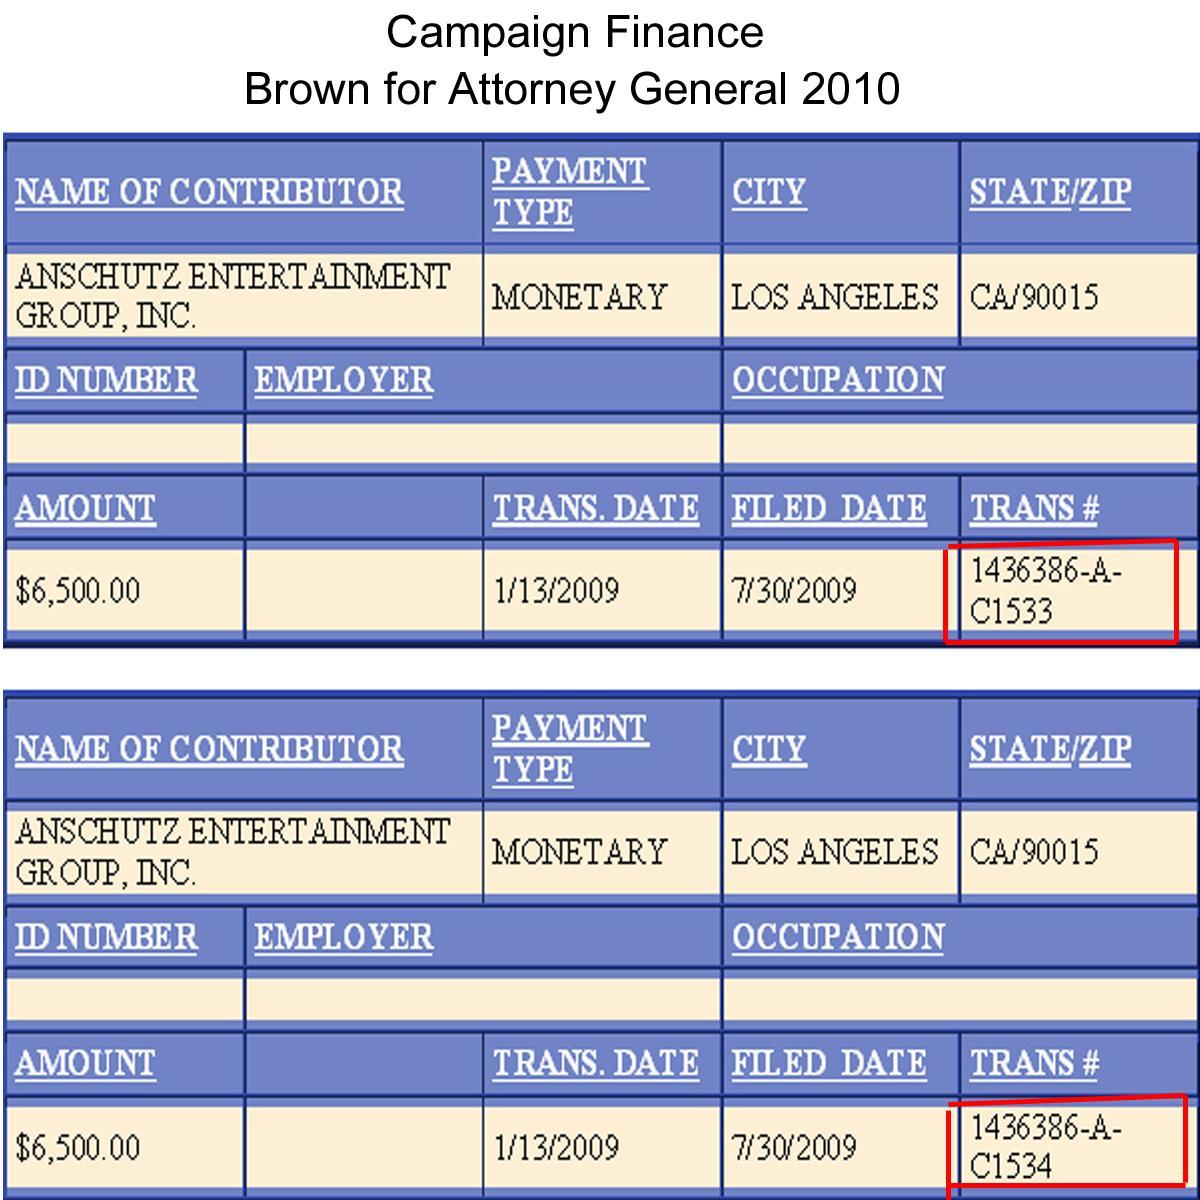This screenshot has height=1200, width=1200.
Task: Click EMPLOYER header link in upper table
Action: tap(343, 380)
